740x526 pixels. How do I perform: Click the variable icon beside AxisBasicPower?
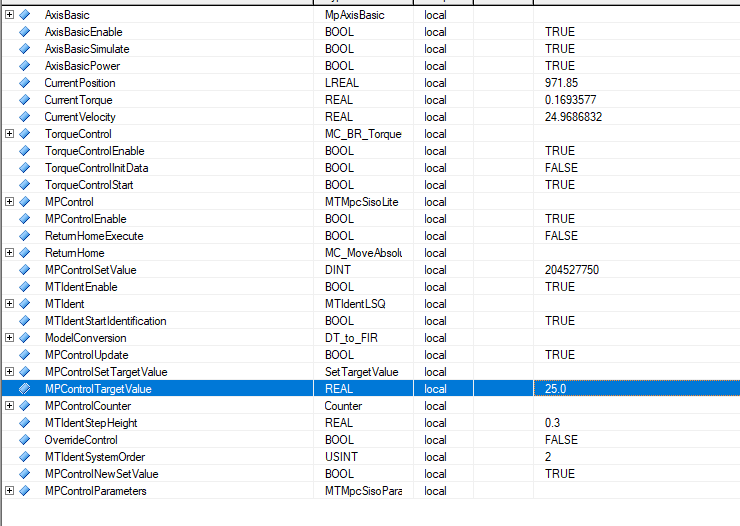tap(25, 66)
